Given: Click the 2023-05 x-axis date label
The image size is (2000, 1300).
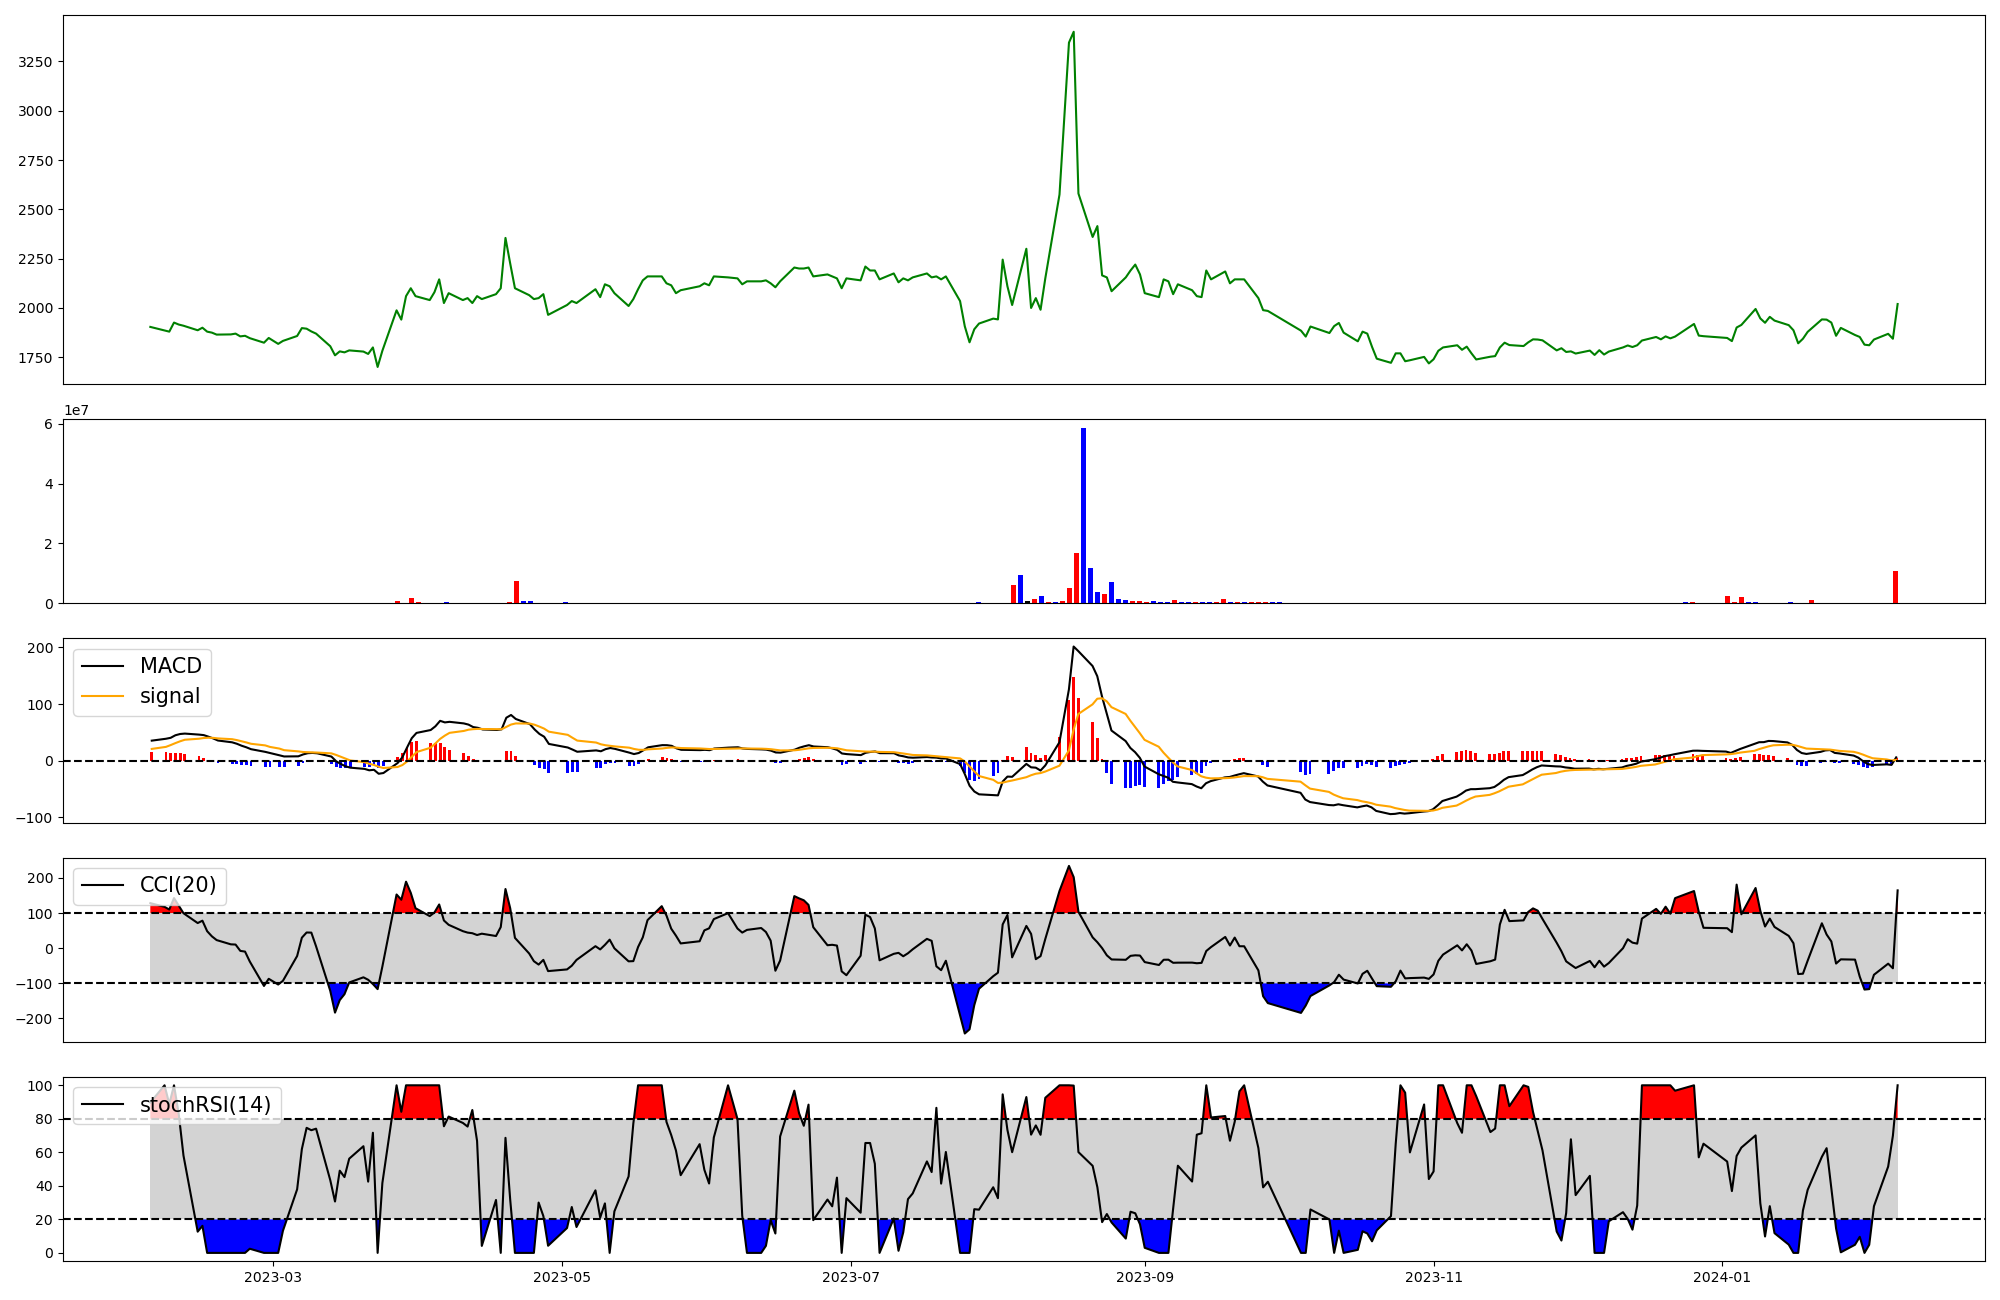Looking at the screenshot, I should 562,1277.
